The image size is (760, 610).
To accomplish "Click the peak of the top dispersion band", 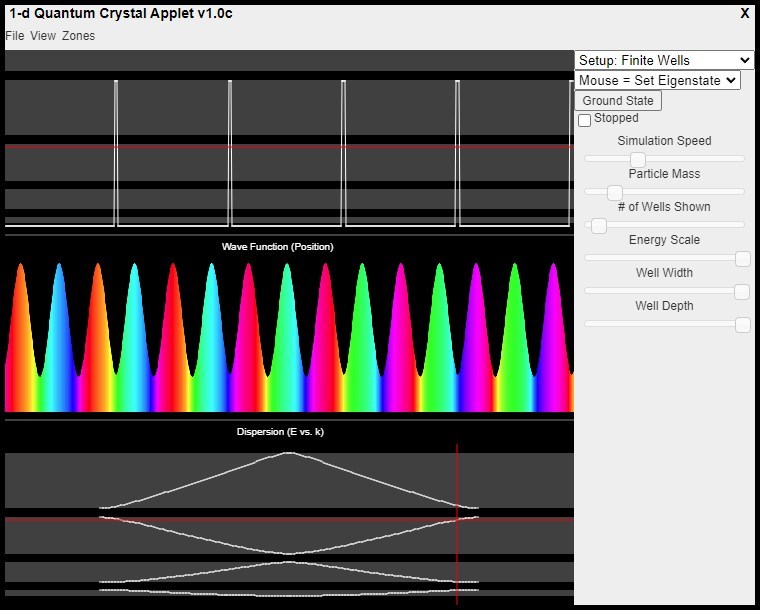I will (289, 453).
